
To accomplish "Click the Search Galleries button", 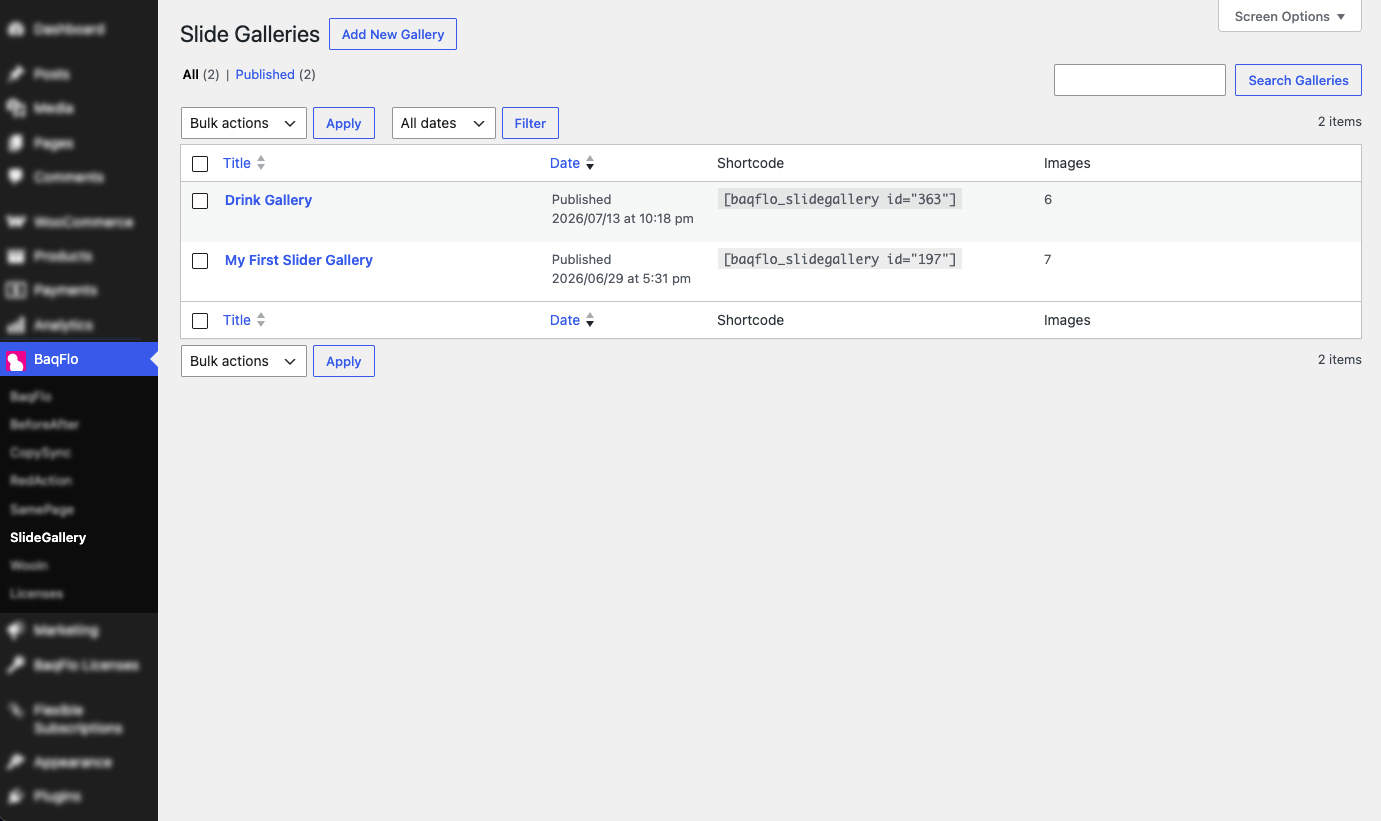I will coord(1298,80).
